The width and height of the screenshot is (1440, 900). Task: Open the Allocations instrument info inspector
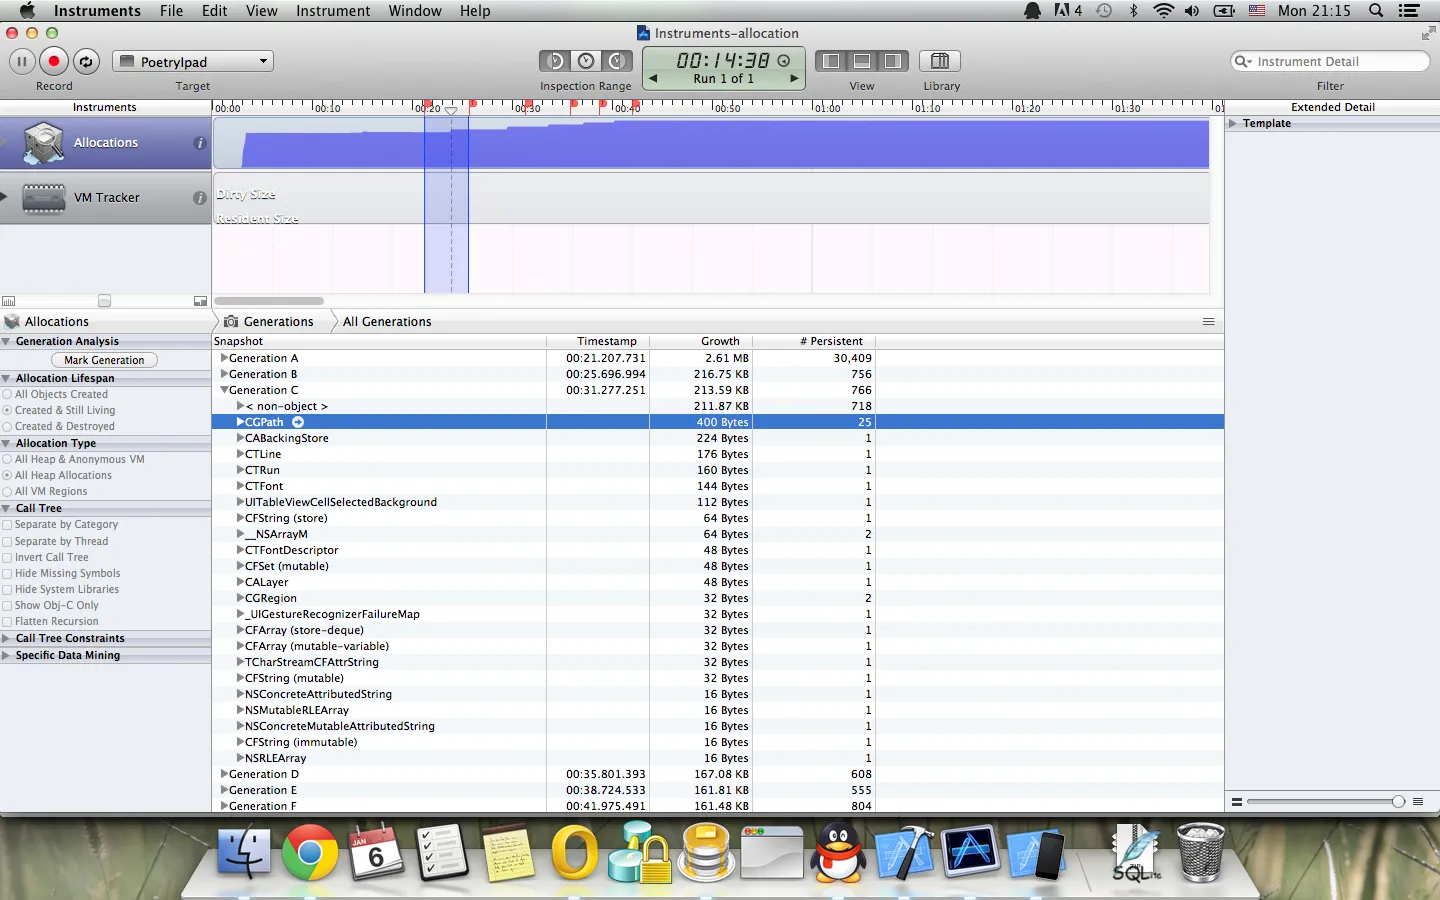[x=200, y=143]
